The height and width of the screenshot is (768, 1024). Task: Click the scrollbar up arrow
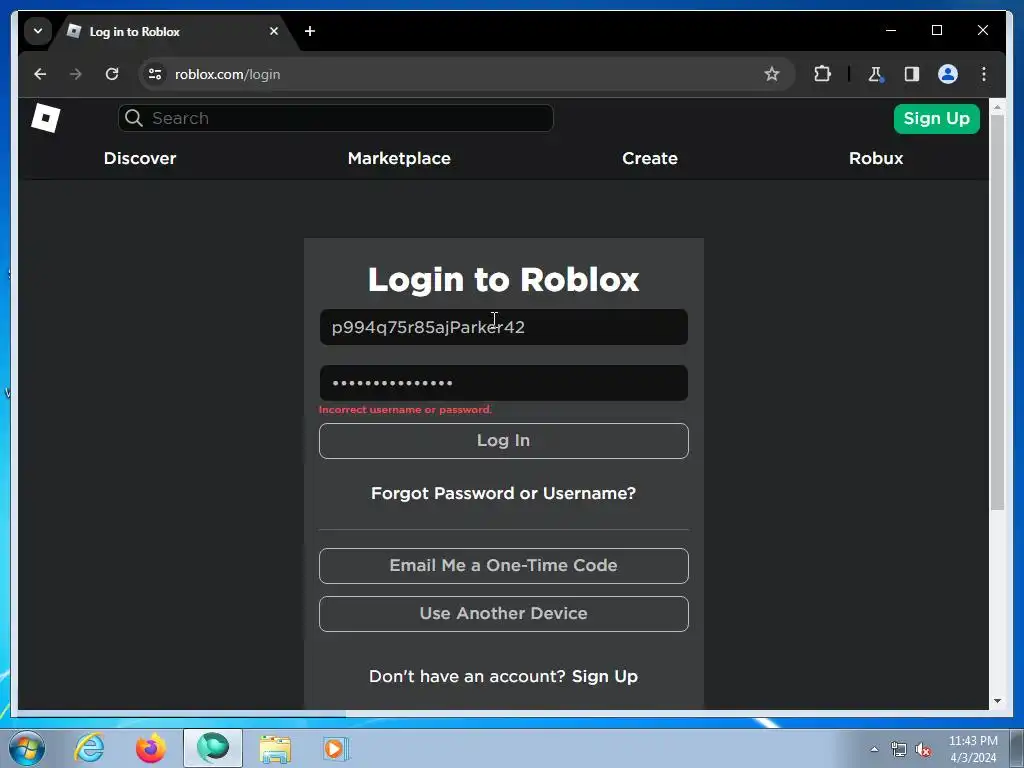click(997, 107)
